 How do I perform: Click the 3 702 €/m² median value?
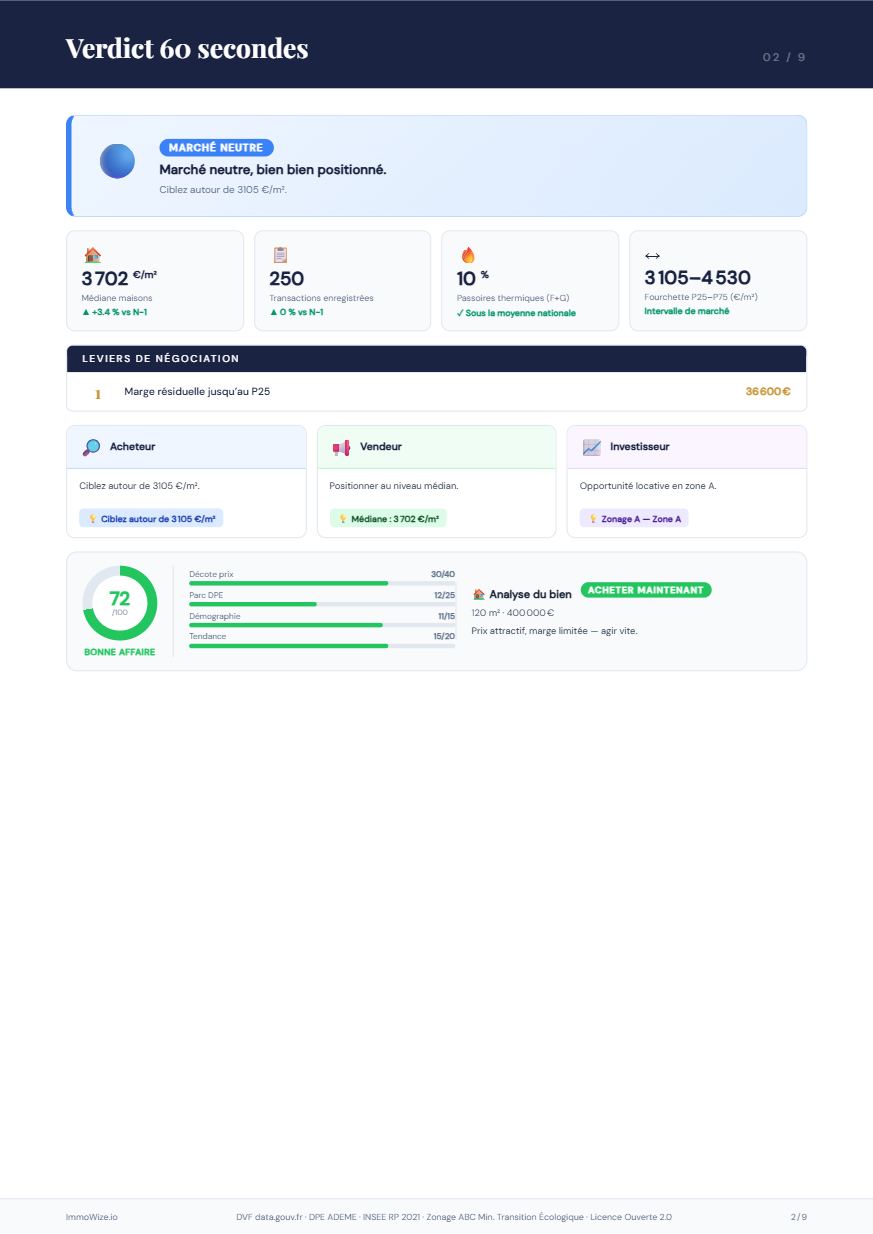(x=119, y=278)
